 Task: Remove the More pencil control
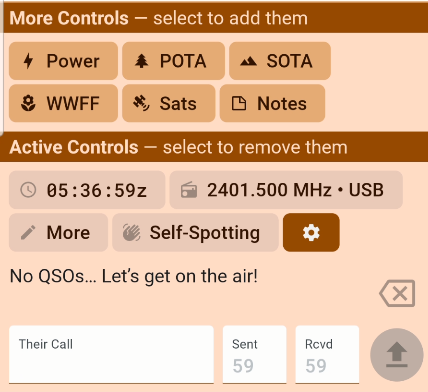click(x=58, y=232)
